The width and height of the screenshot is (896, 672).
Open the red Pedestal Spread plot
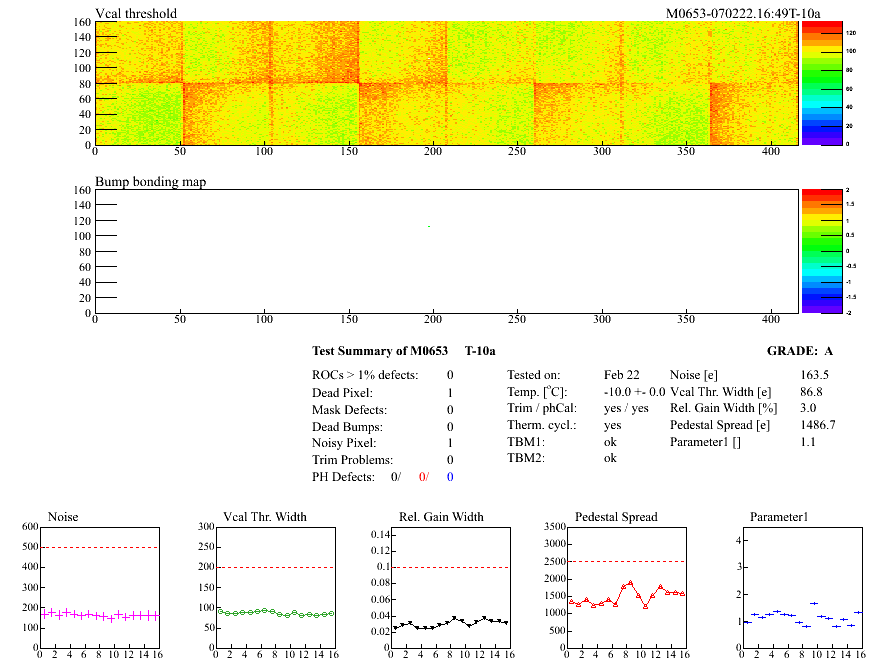627,587
